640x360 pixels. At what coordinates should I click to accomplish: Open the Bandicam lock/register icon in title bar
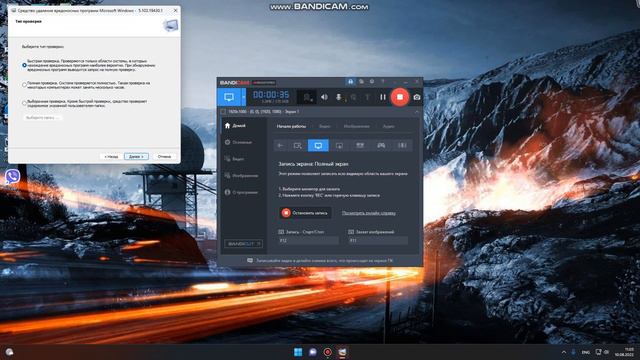pos(350,82)
